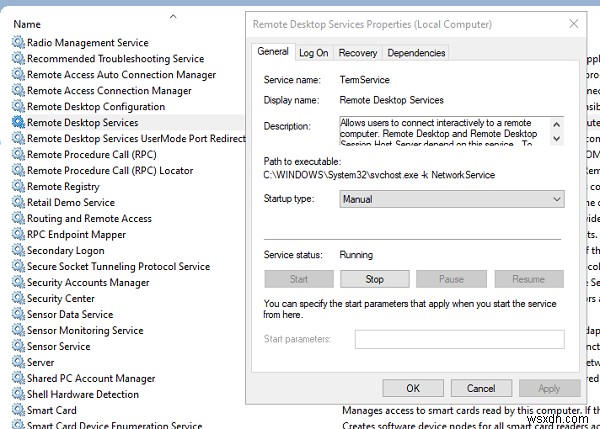Open the Startup type dropdown
Viewport: 600px width, 429px height.
pyautogui.click(x=452, y=200)
